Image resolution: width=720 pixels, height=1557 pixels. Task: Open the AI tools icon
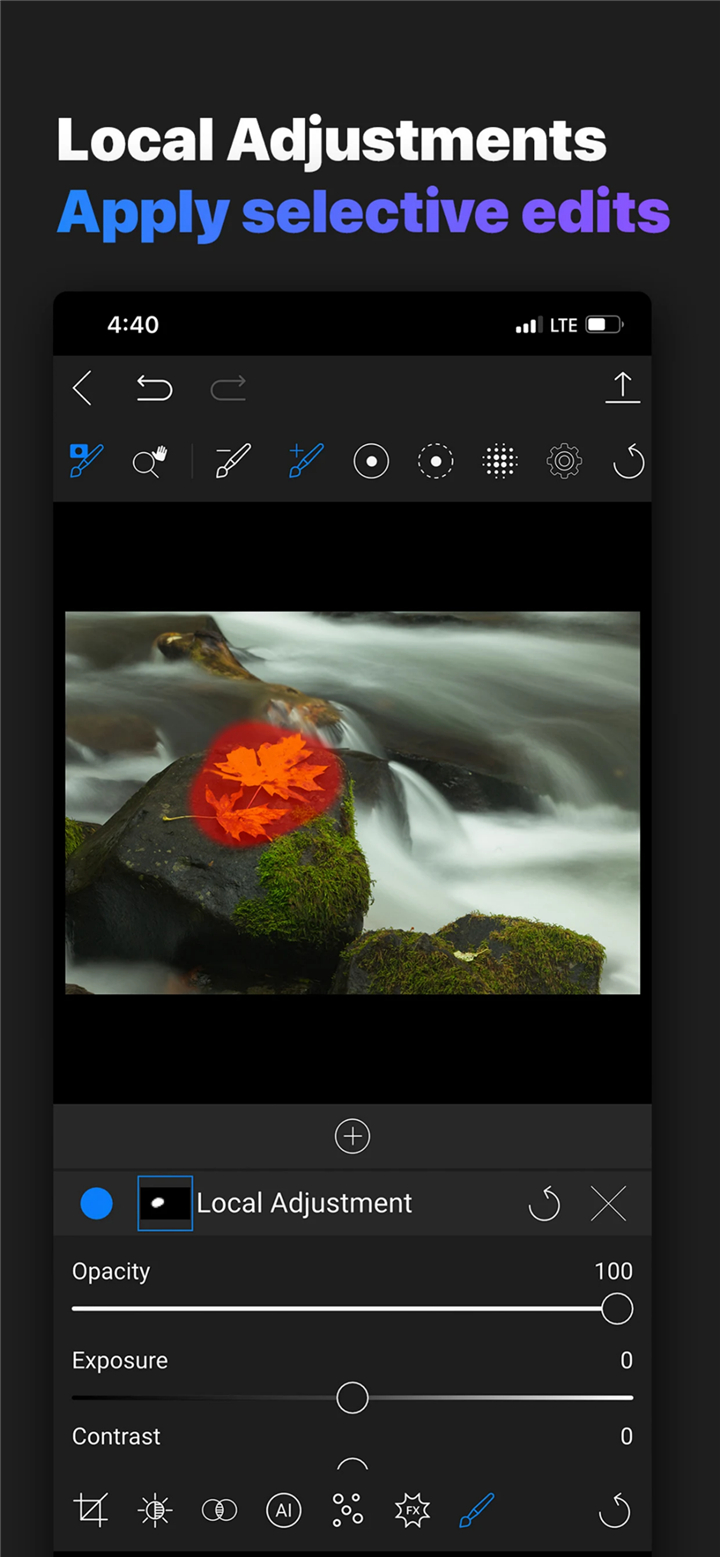(283, 1509)
